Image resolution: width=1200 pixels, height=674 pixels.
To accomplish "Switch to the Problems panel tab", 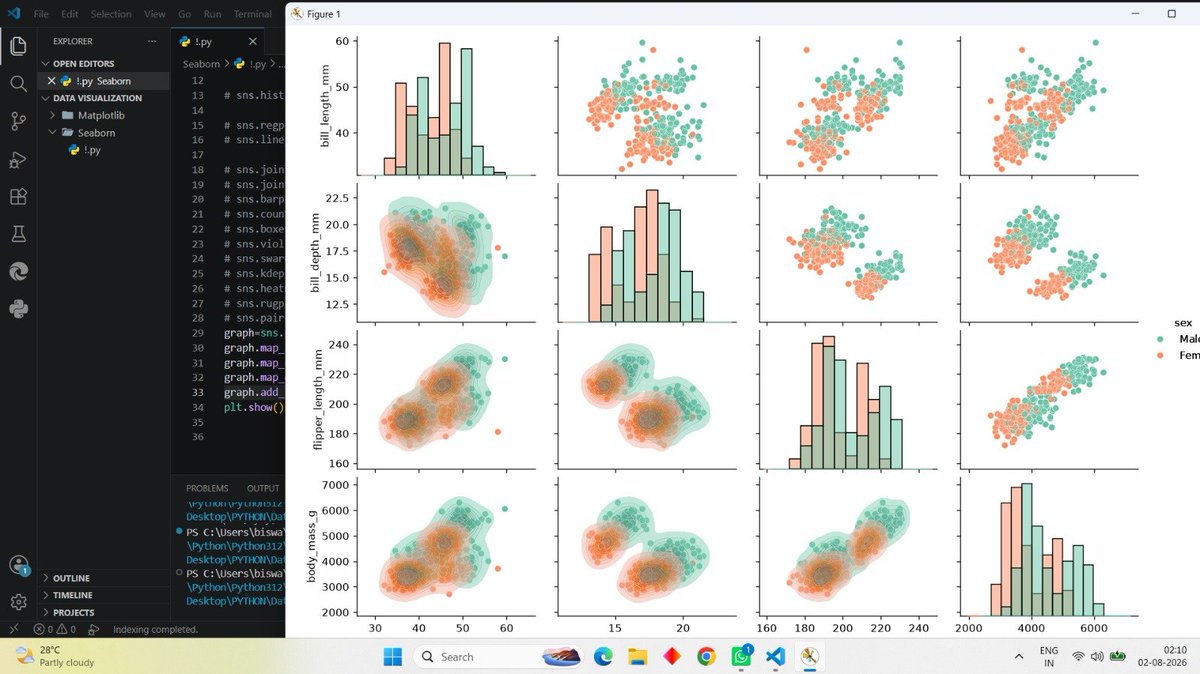I will 207,488.
